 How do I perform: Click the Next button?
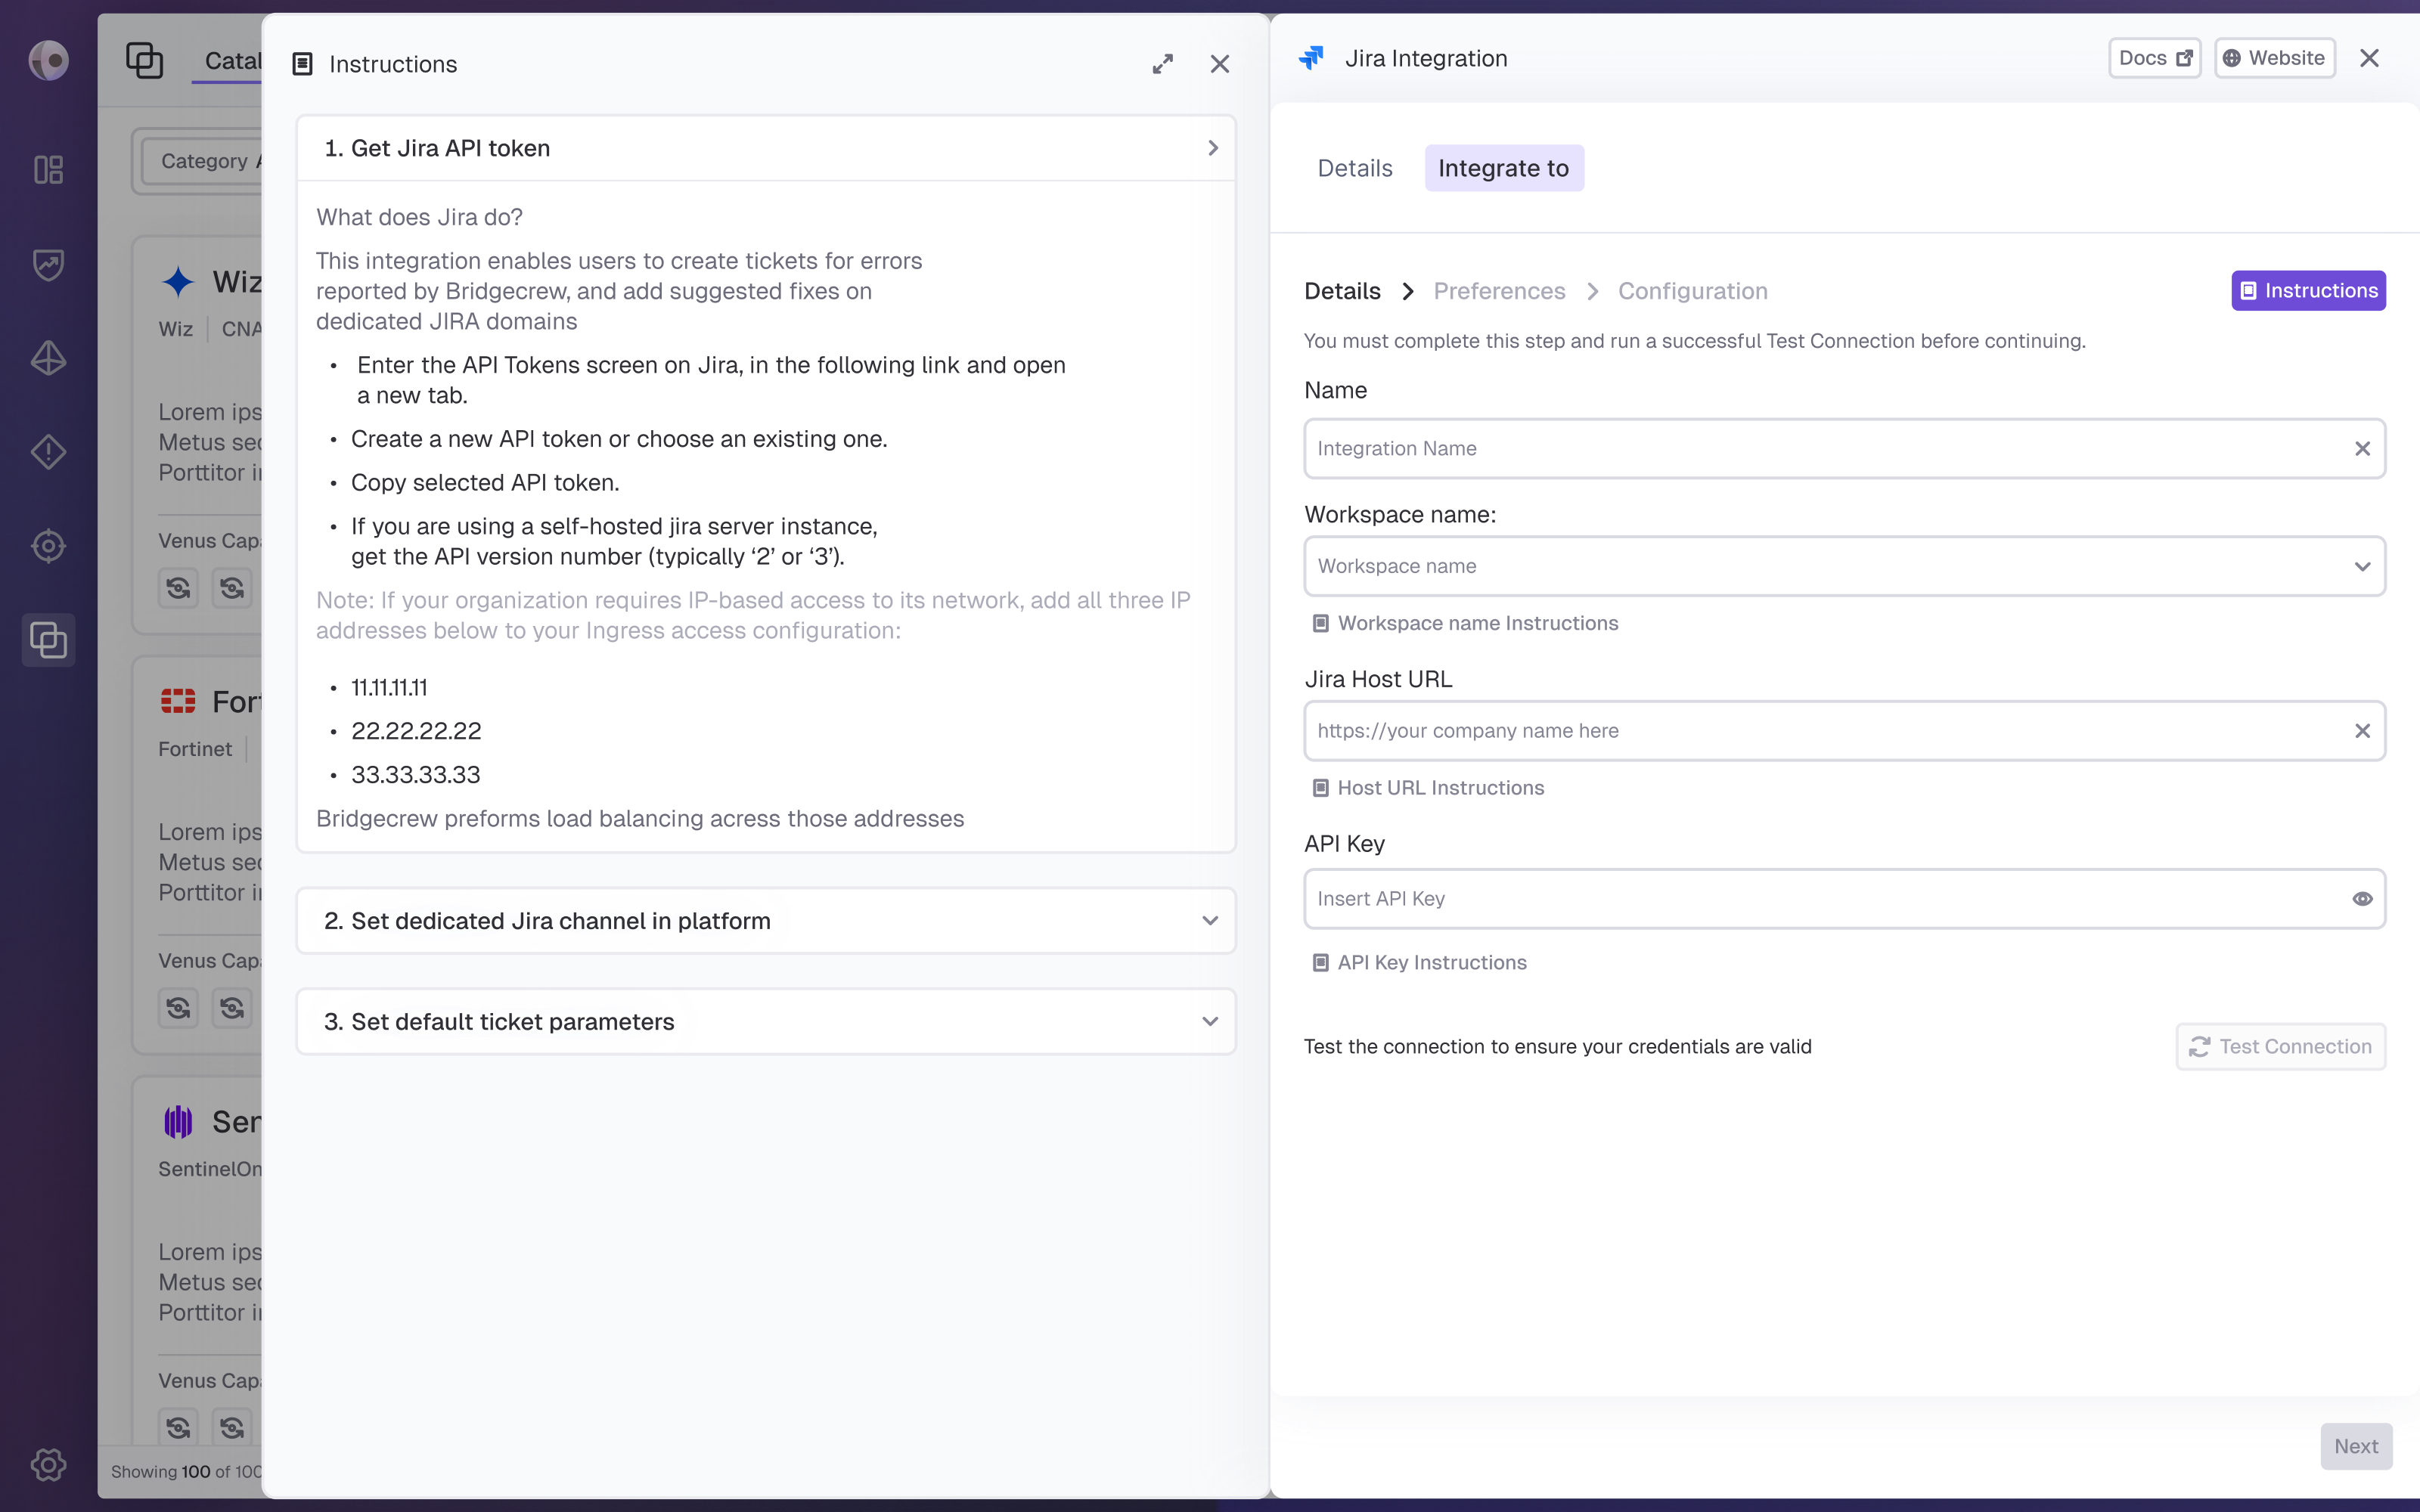tap(2356, 1446)
